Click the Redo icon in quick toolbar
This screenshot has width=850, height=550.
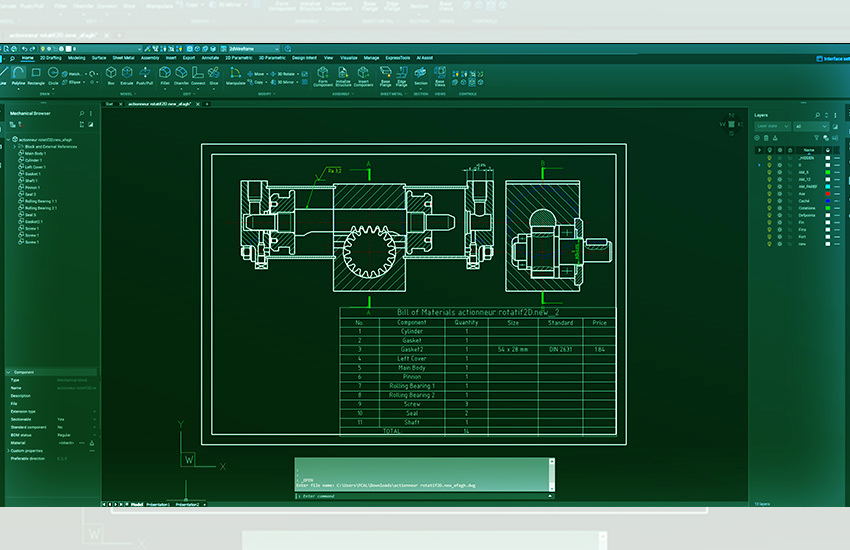33,49
